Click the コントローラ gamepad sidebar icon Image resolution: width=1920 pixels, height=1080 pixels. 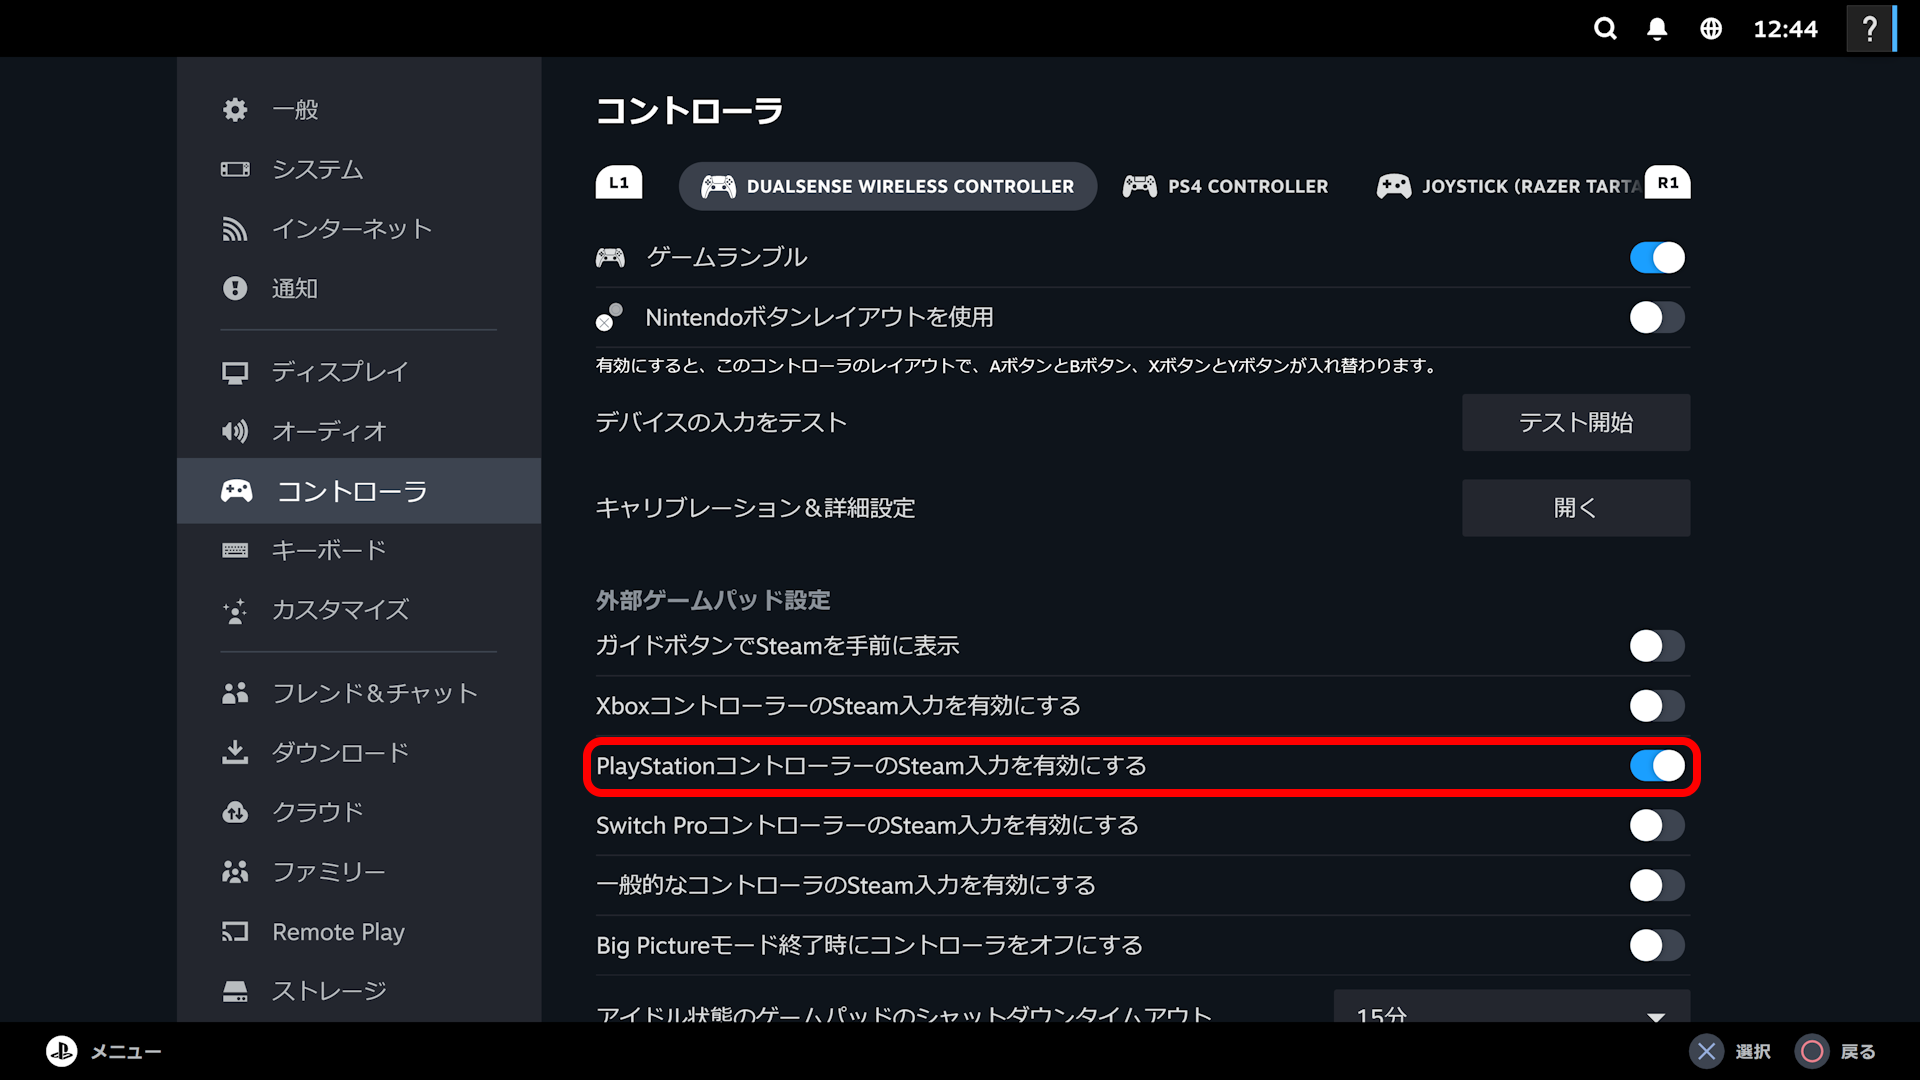[x=236, y=491]
